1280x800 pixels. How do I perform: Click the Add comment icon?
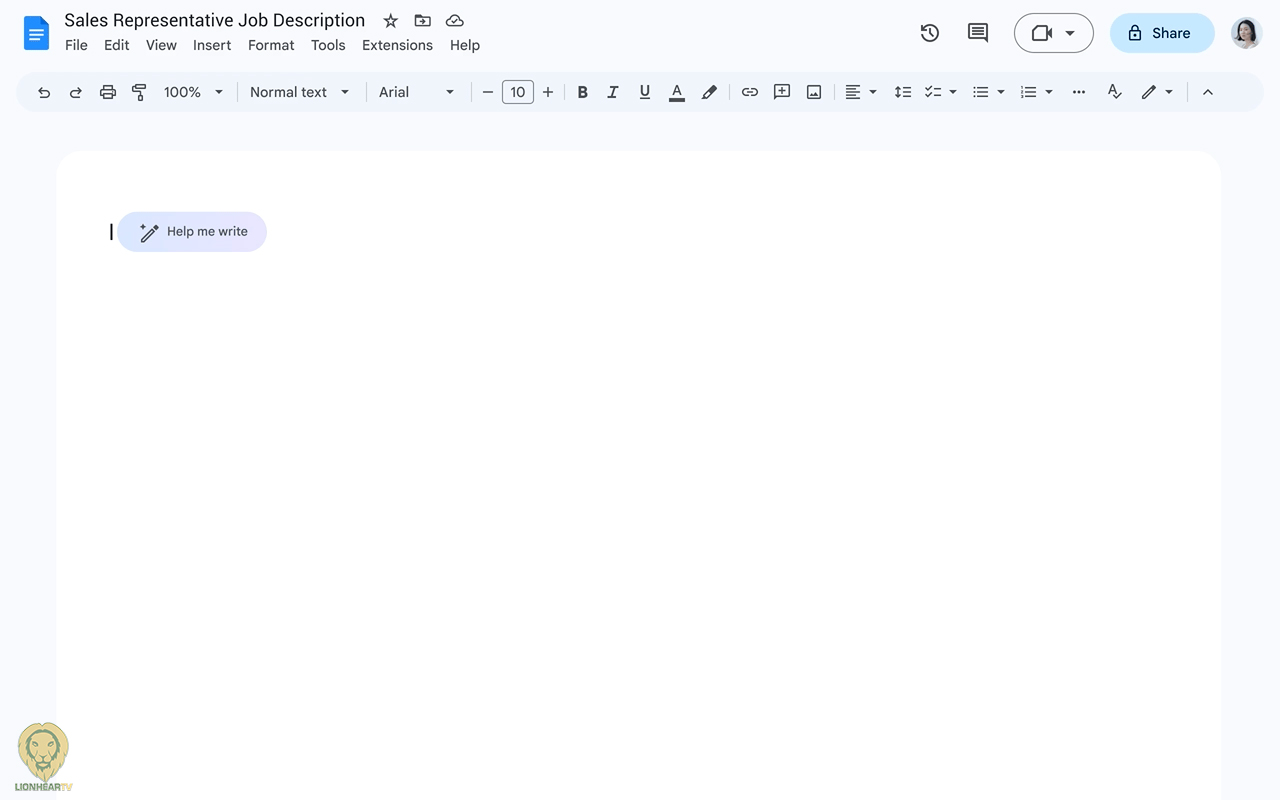pos(782,92)
